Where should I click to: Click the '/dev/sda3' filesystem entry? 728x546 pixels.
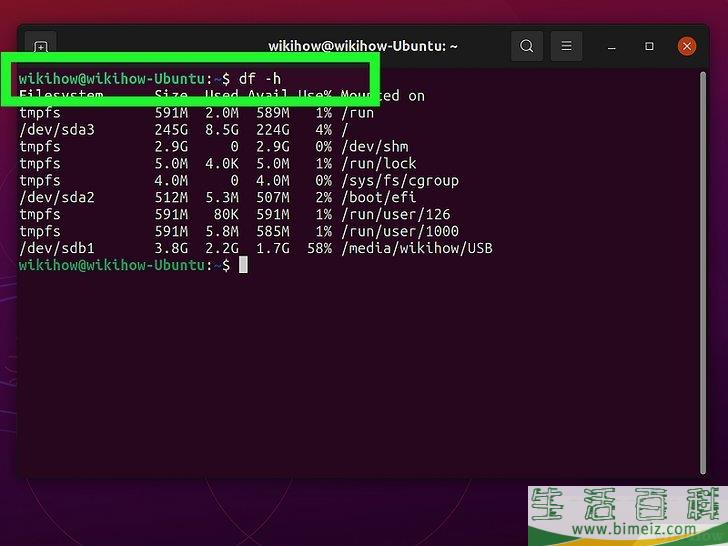[57, 130]
